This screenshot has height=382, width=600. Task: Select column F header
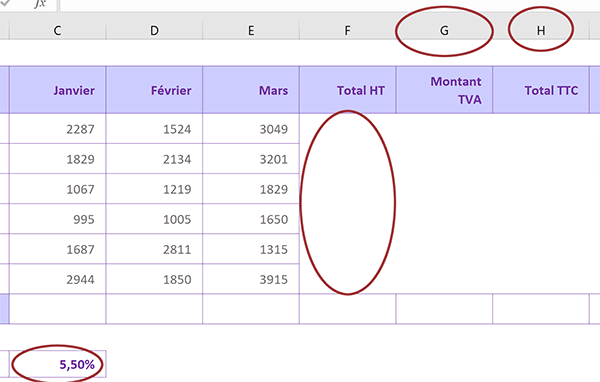click(347, 31)
